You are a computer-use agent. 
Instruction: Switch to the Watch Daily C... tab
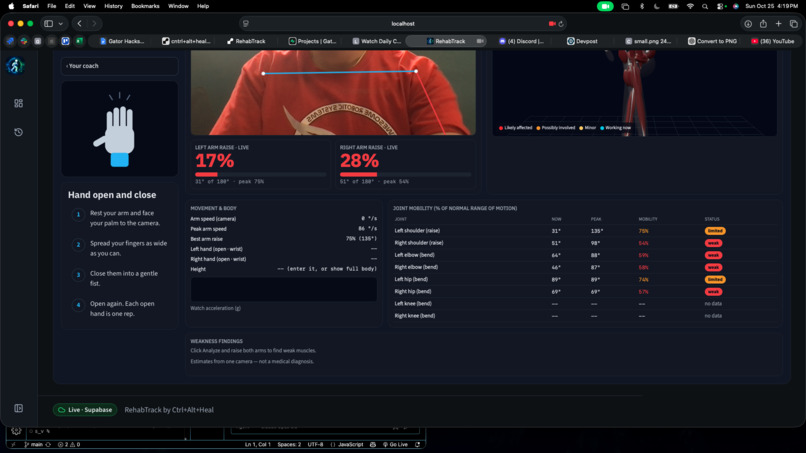pos(376,41)
